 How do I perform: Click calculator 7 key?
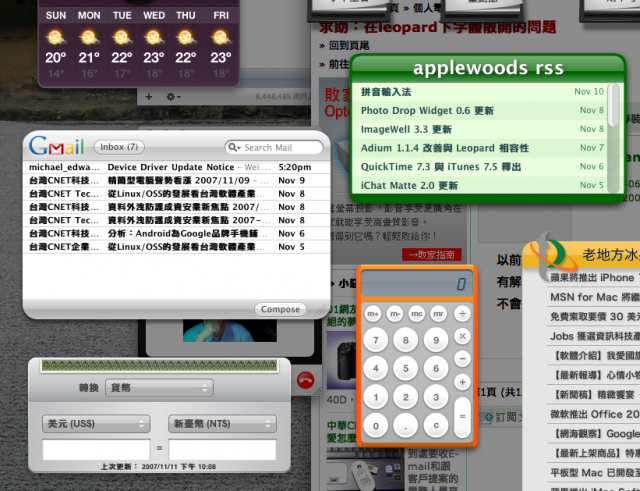(x=376, y=340)
